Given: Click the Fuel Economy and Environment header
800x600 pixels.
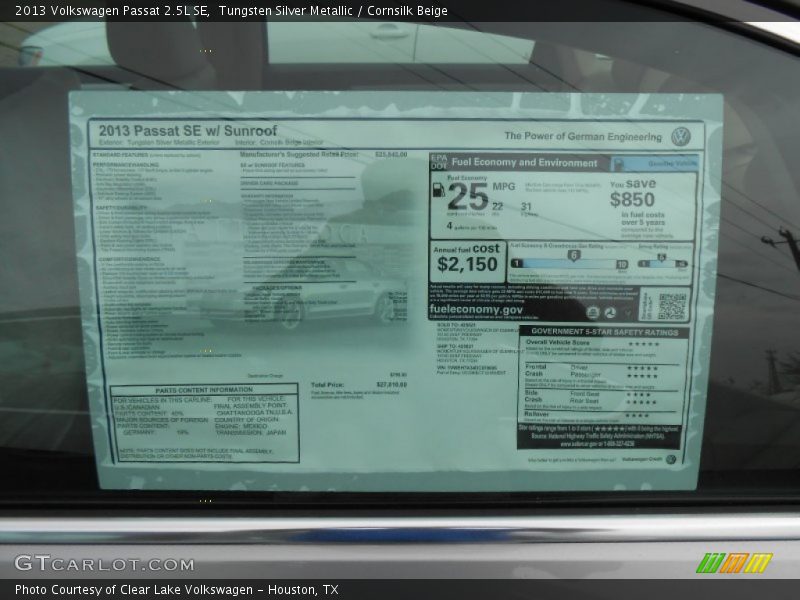Looking at the screenshot, I should (525, 162).
